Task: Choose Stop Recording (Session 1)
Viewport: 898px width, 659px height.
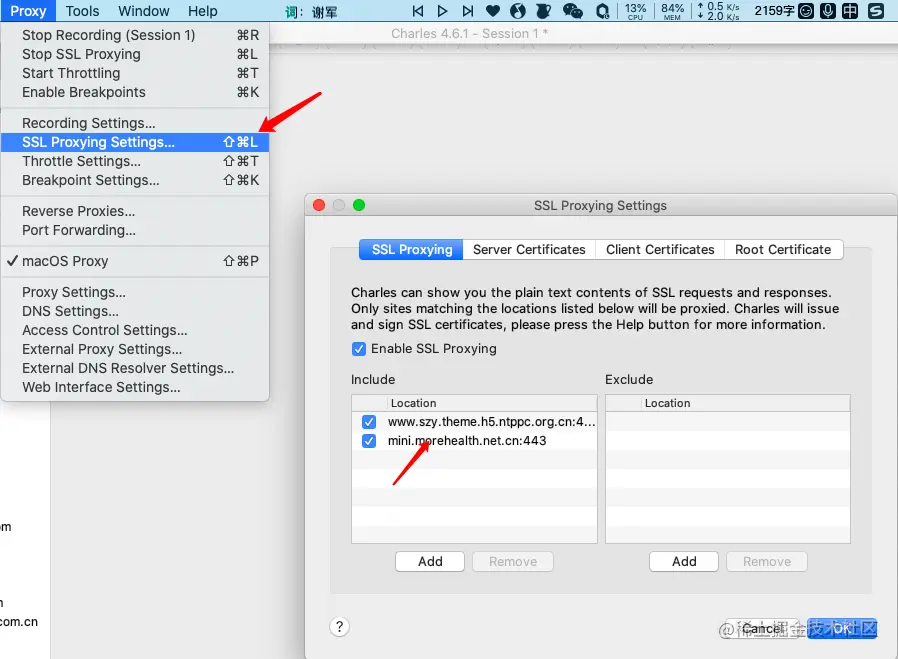Action: [x=135, y=35]
